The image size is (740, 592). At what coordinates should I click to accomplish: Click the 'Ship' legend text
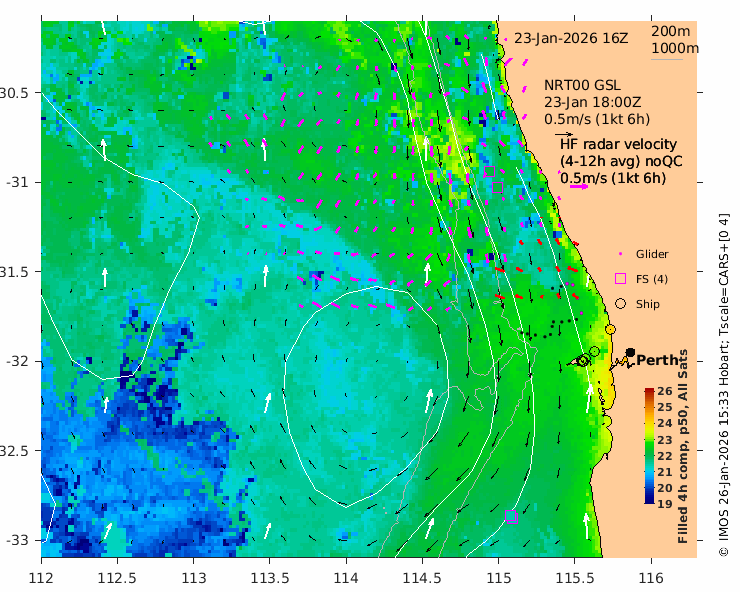tap(648, 304)
